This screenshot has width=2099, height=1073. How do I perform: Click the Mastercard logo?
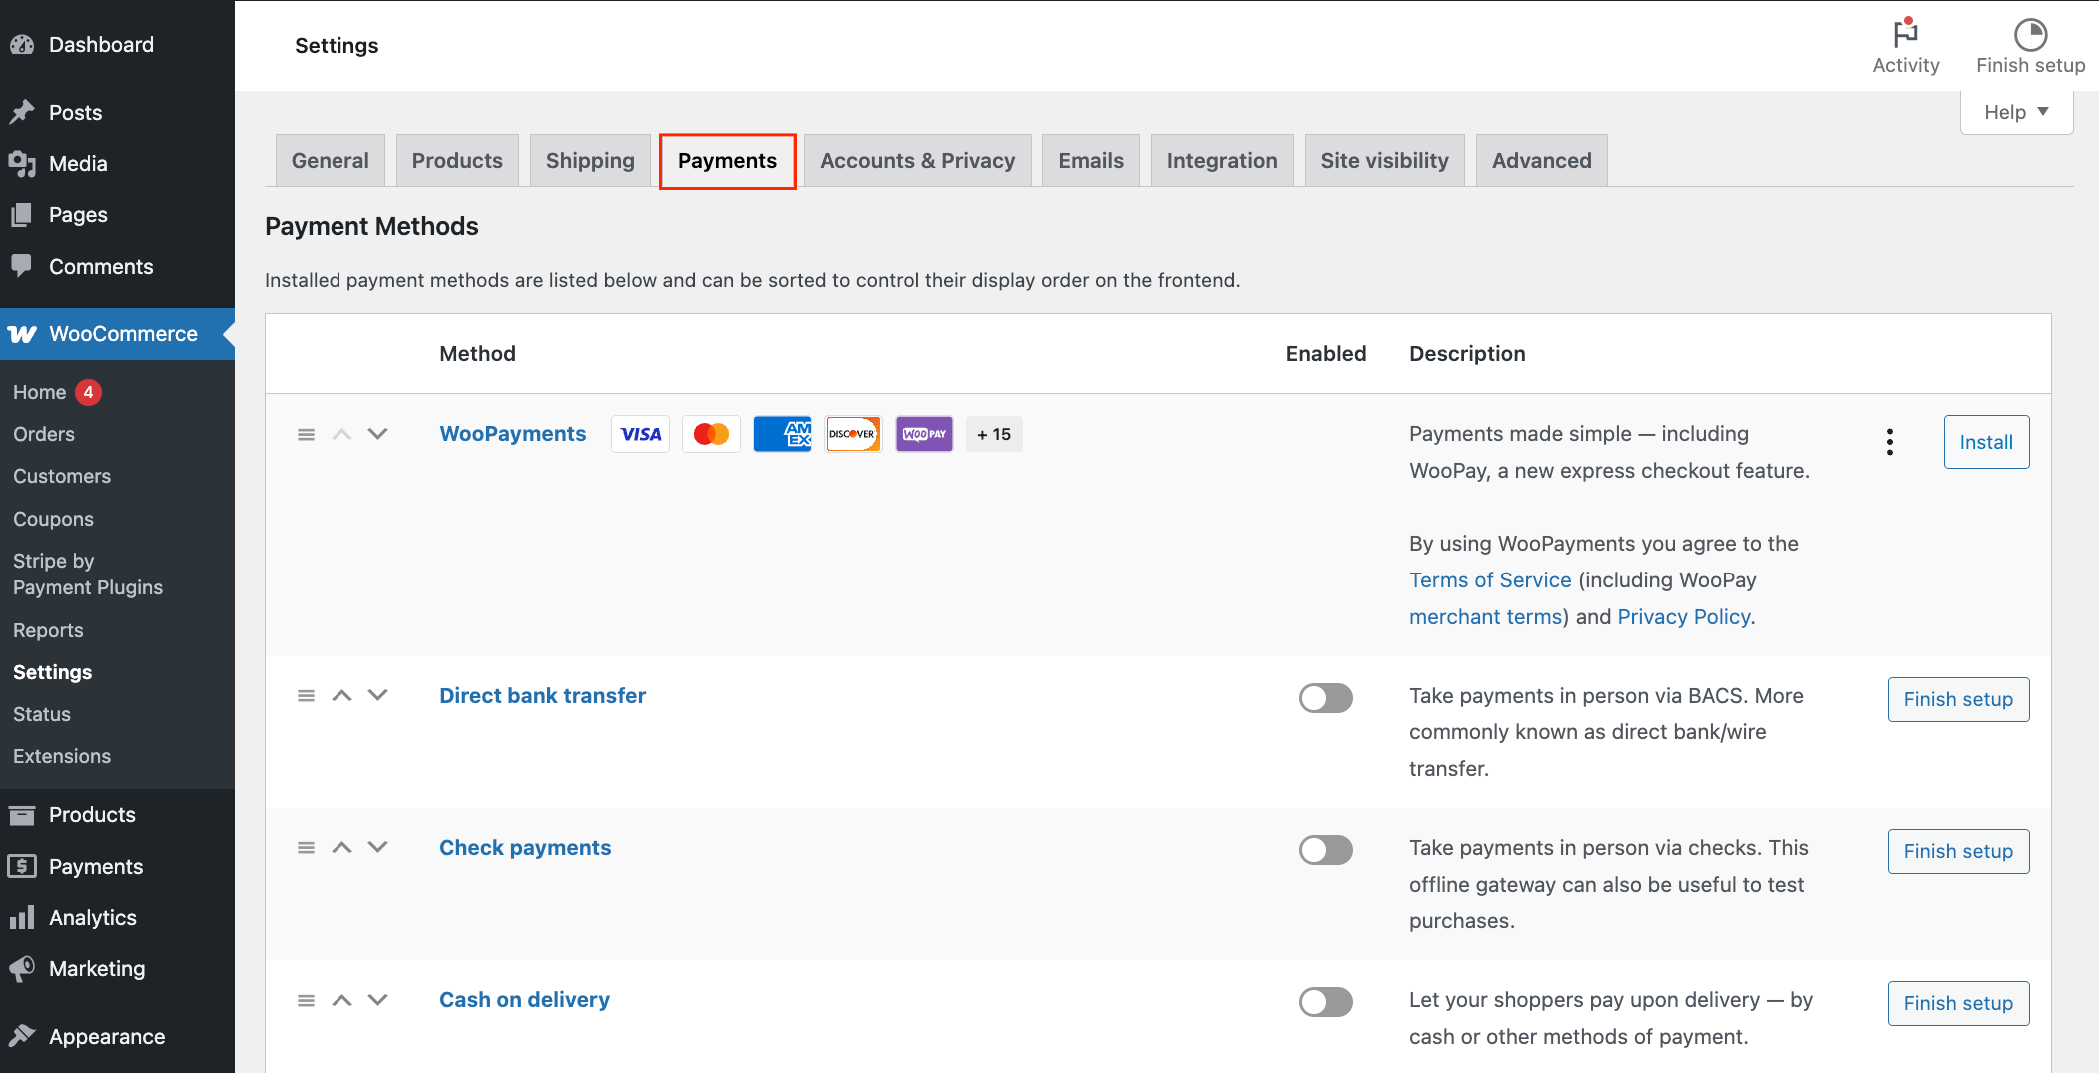point(711,434)
